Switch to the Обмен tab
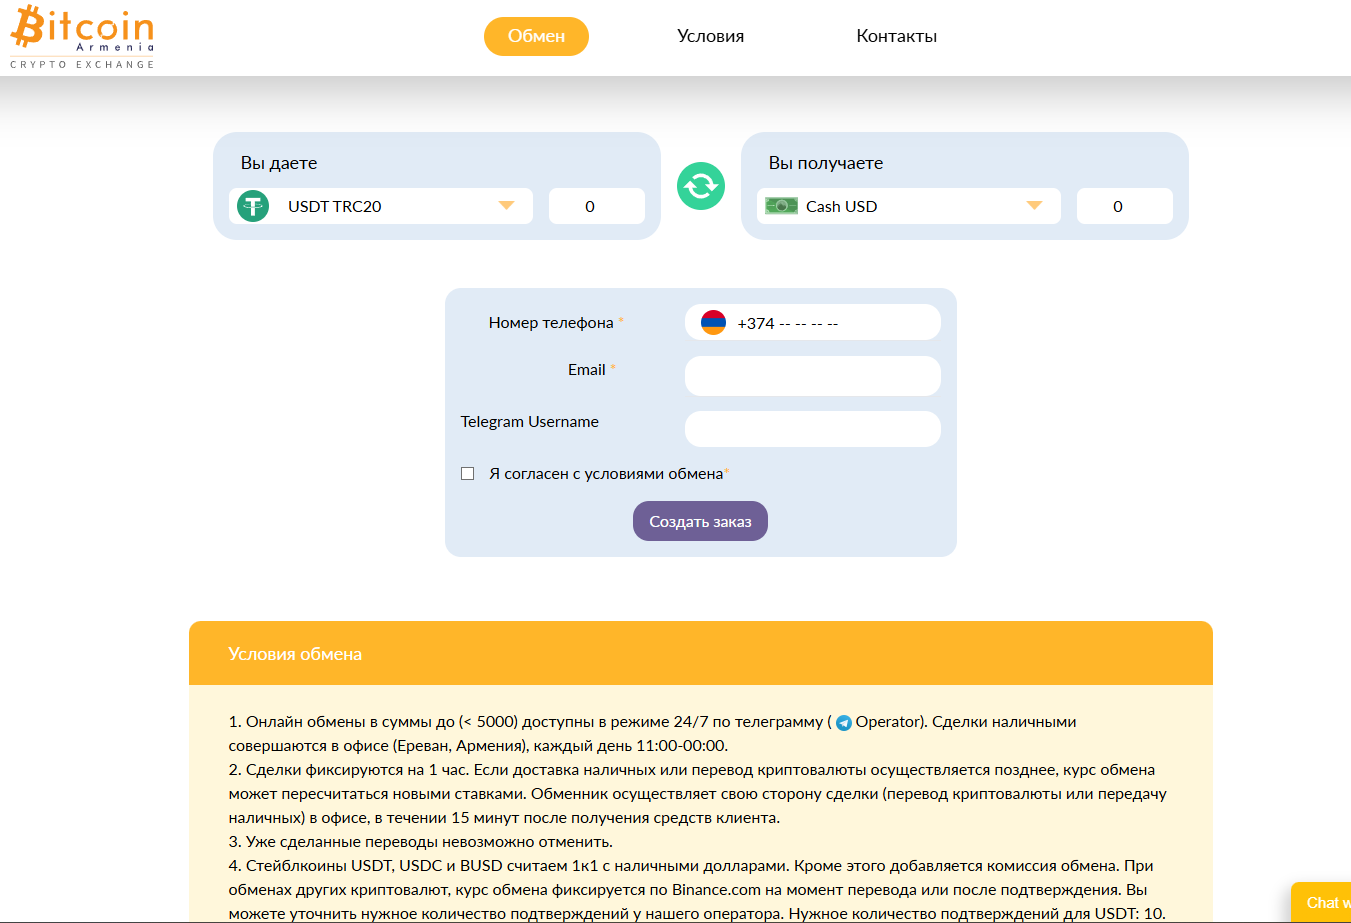 pyautogui.click(x=536, y=36)
